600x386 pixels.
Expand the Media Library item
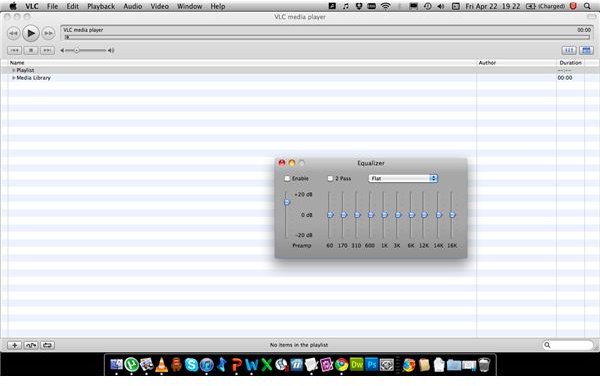point(14,78)
